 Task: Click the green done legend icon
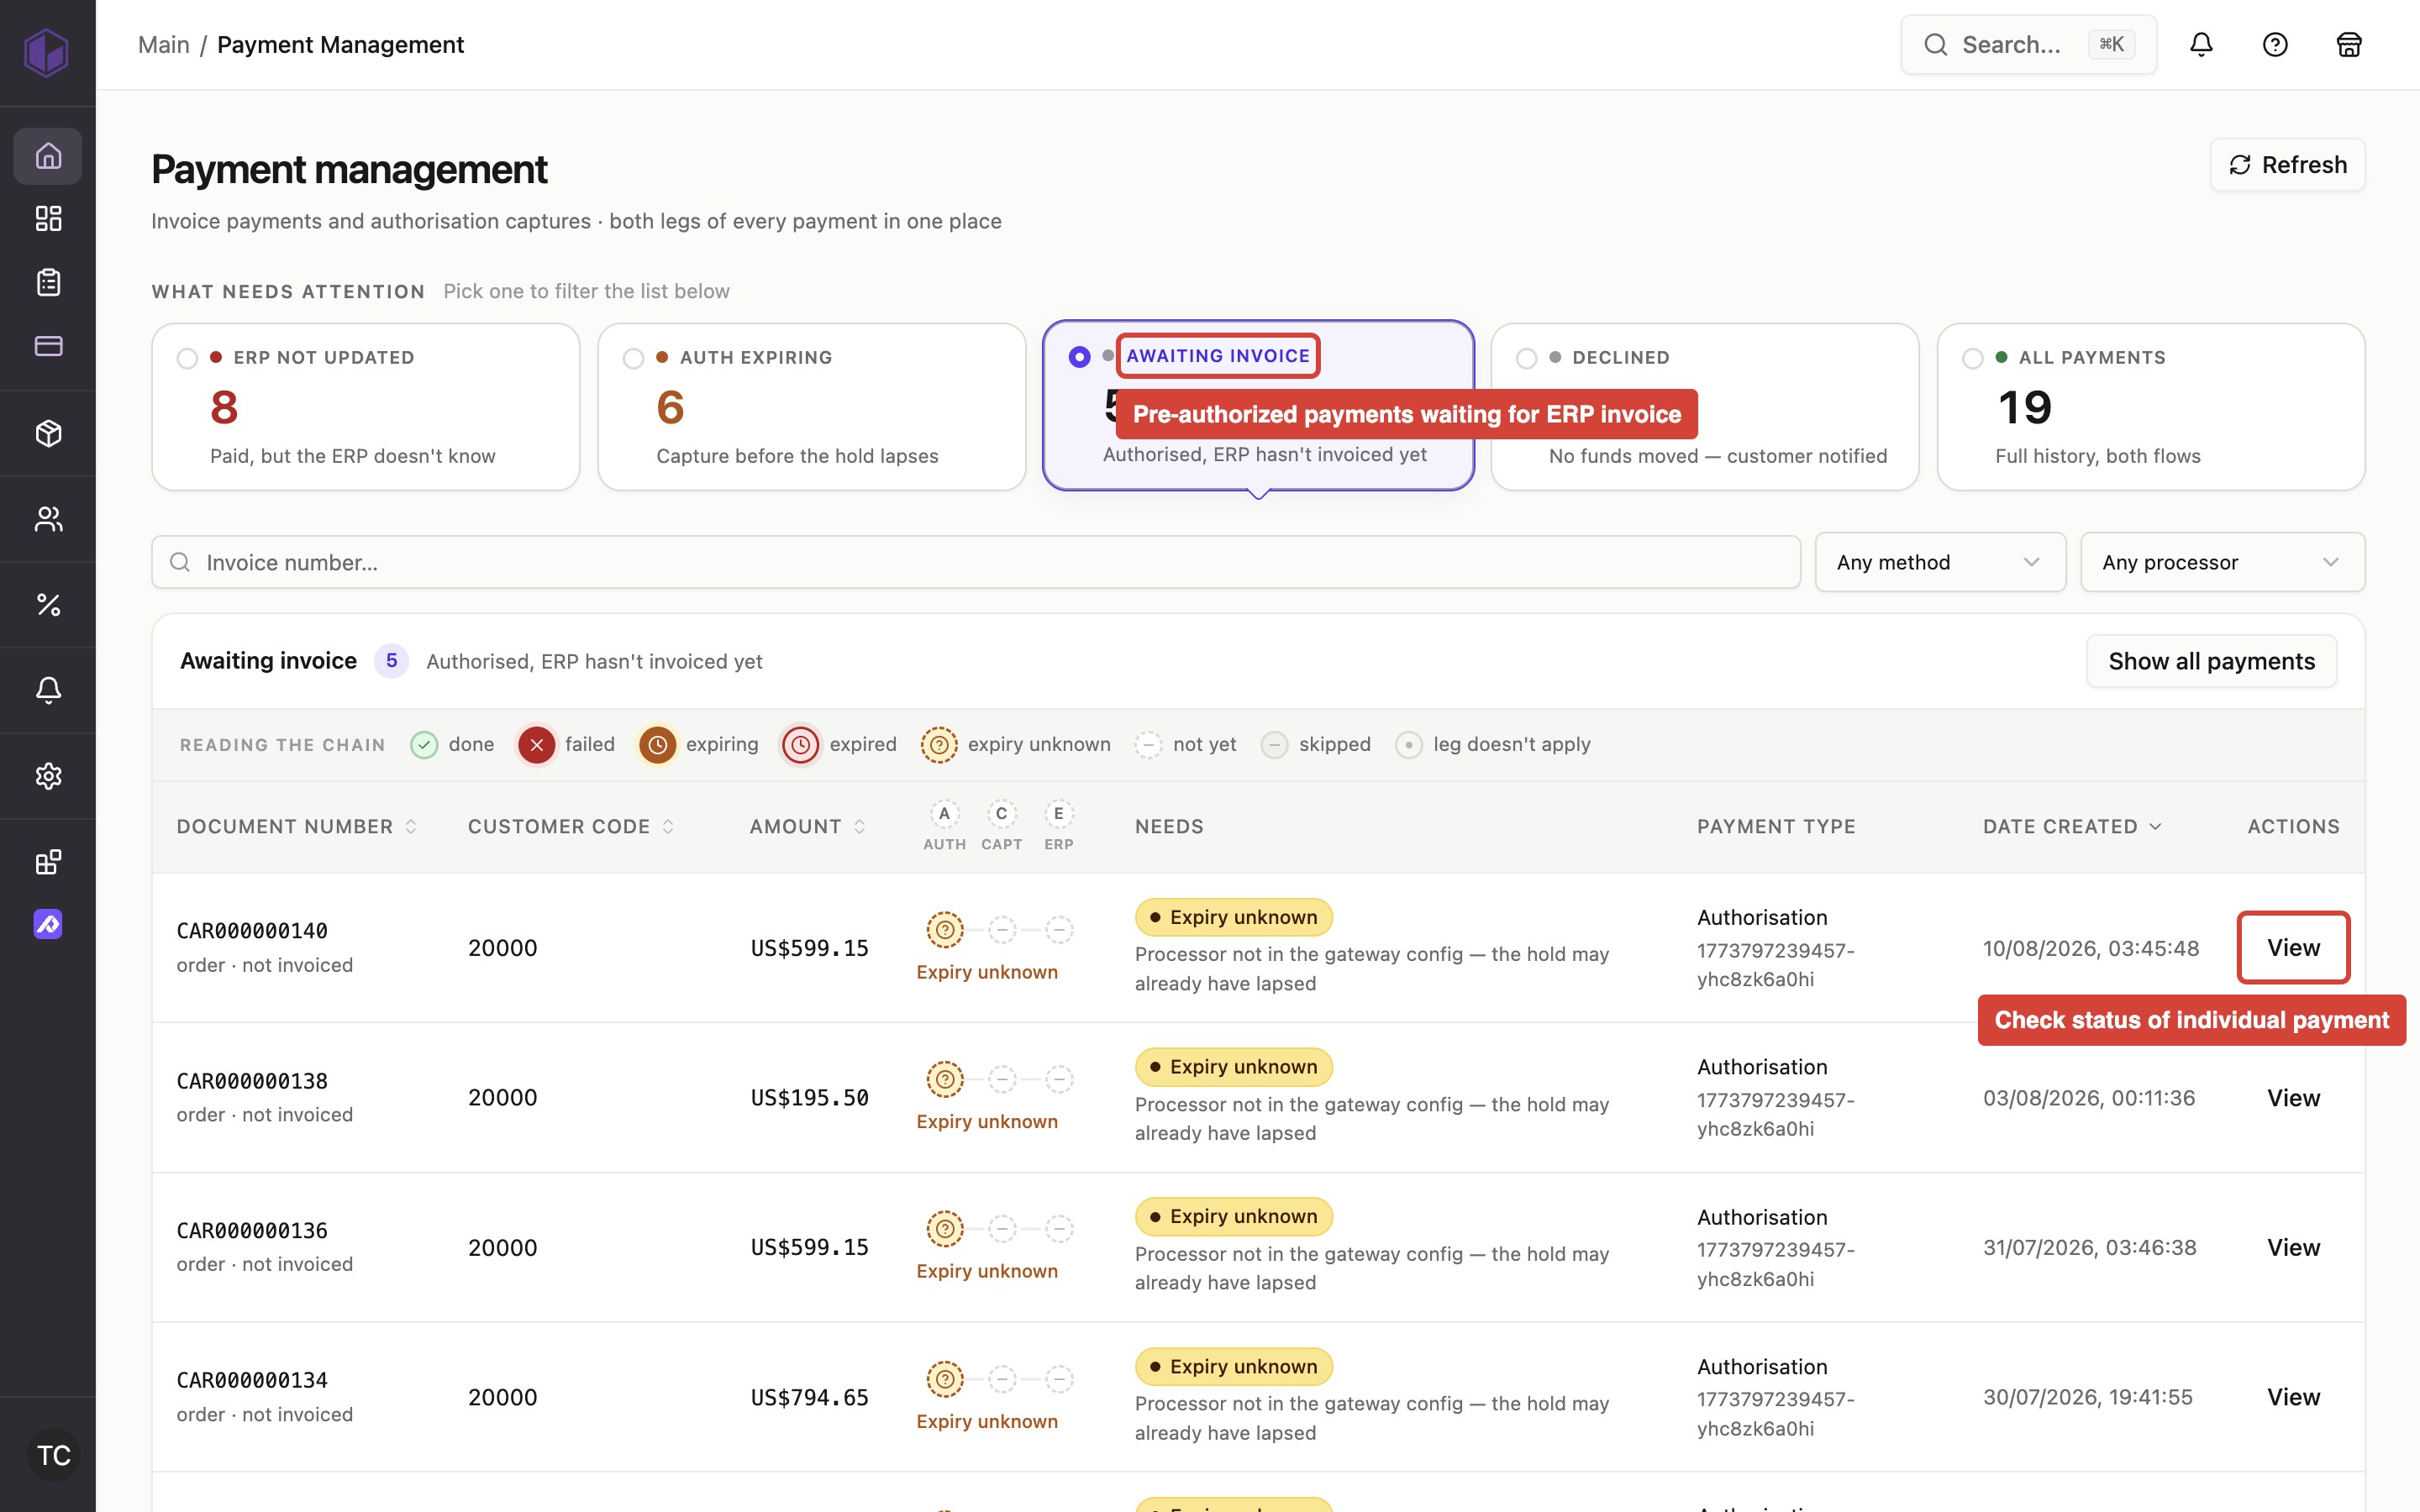pyautogui.click(x=424, y=745)
